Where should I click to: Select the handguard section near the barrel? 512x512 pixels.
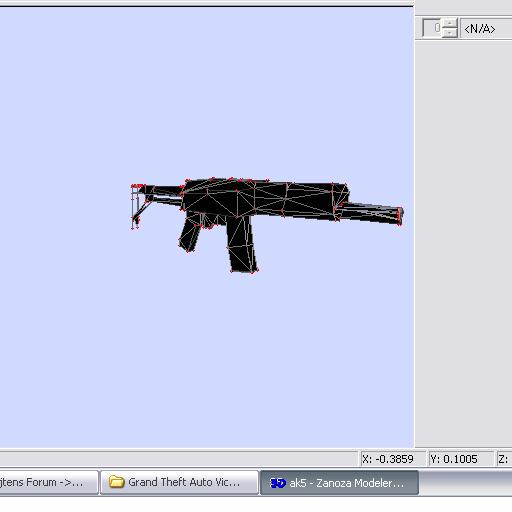pyautogui.click(x=310, y=200)
